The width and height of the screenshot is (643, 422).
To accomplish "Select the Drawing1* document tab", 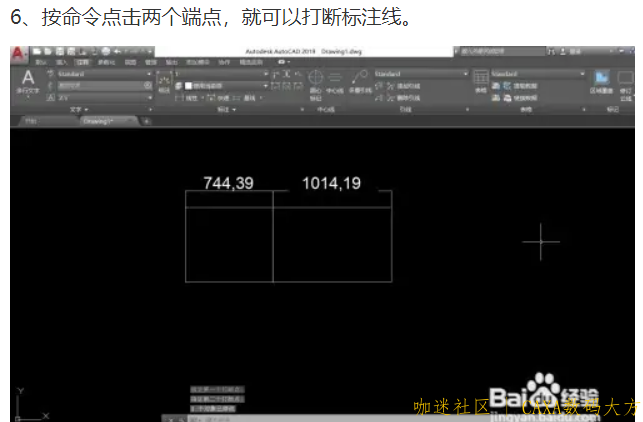I will pos(107,121).
